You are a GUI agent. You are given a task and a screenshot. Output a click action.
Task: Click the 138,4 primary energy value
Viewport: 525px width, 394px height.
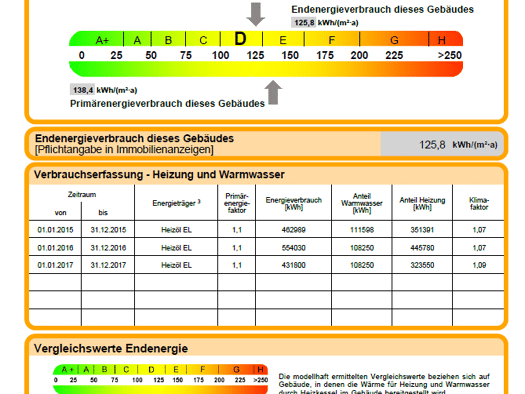(x=83, y=90)
